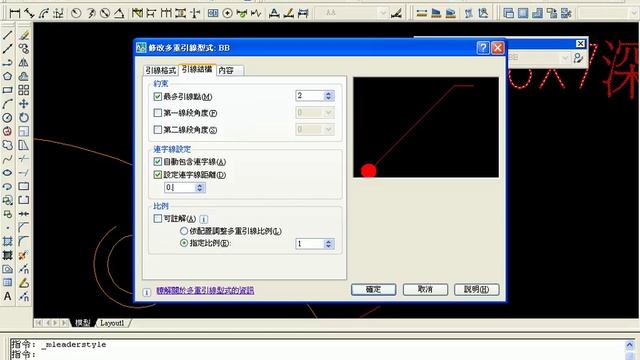
Task: Switch to the 模型 model tab
Action: click(82, 323)
